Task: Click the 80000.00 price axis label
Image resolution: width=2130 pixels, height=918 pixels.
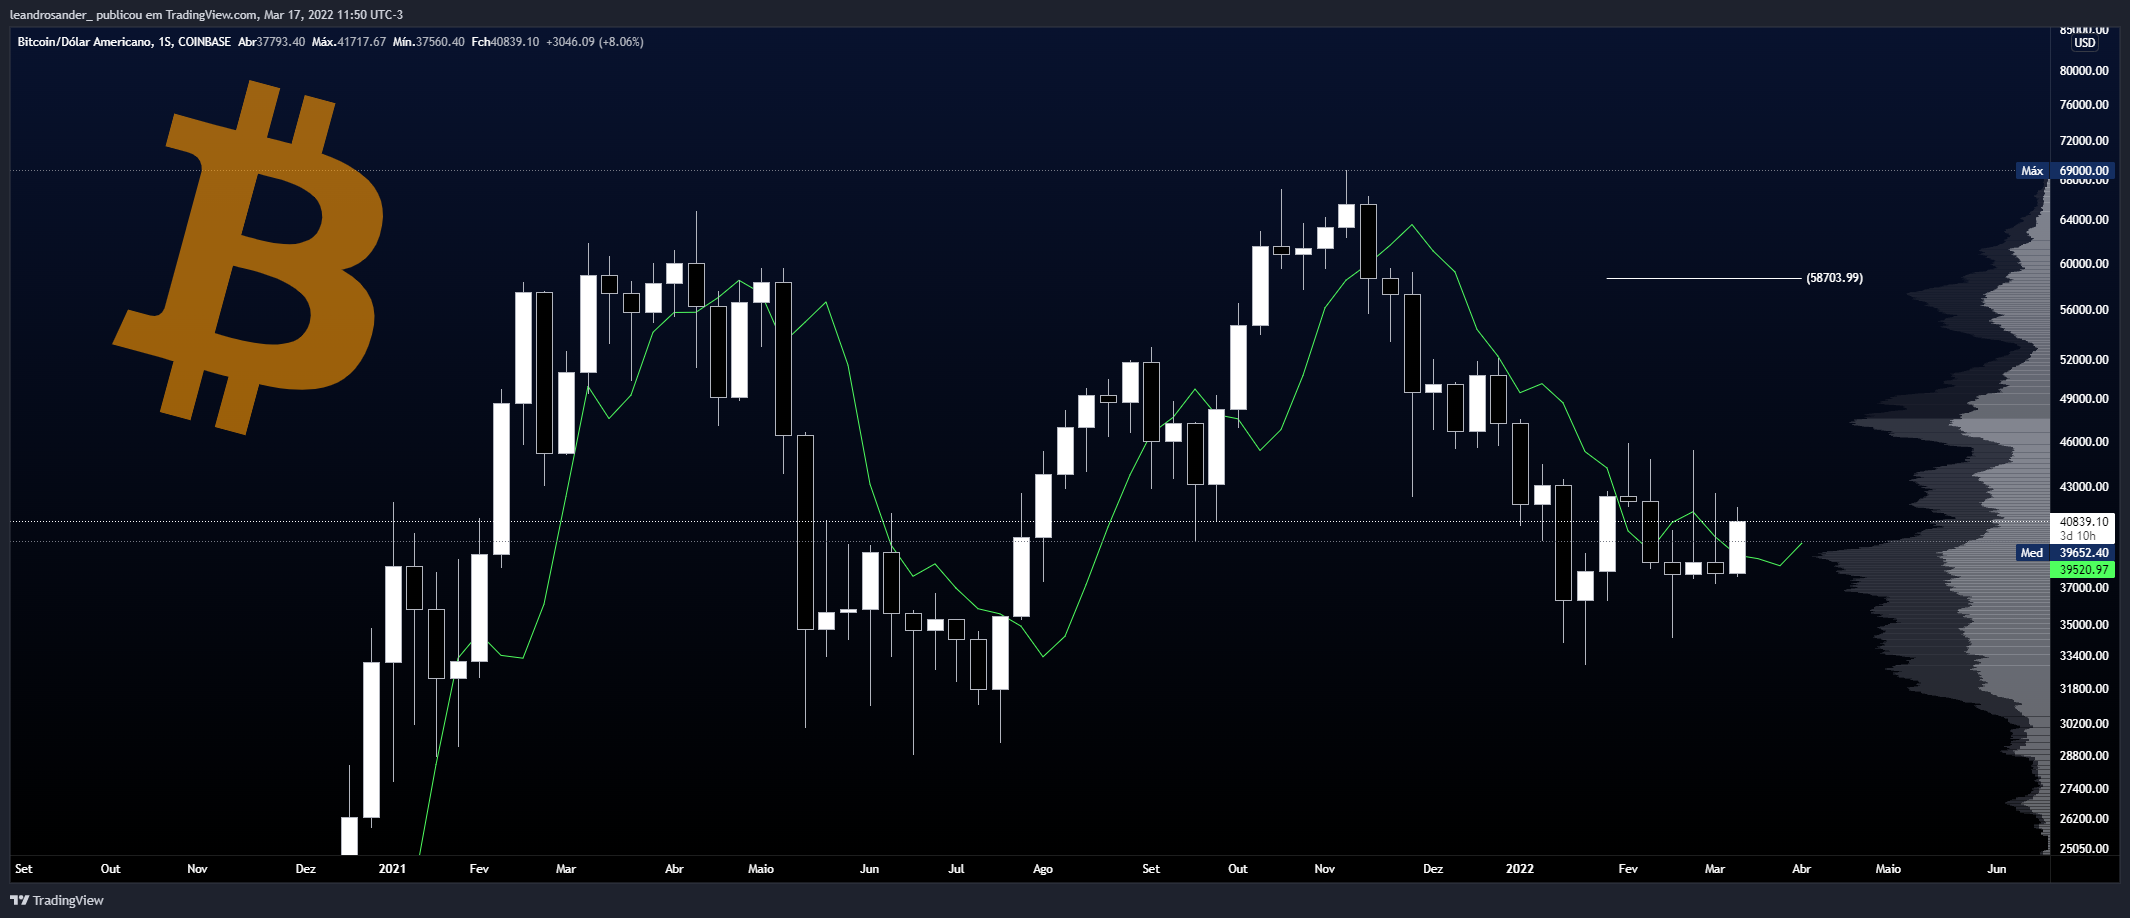Action: [x=2084, y=71]
